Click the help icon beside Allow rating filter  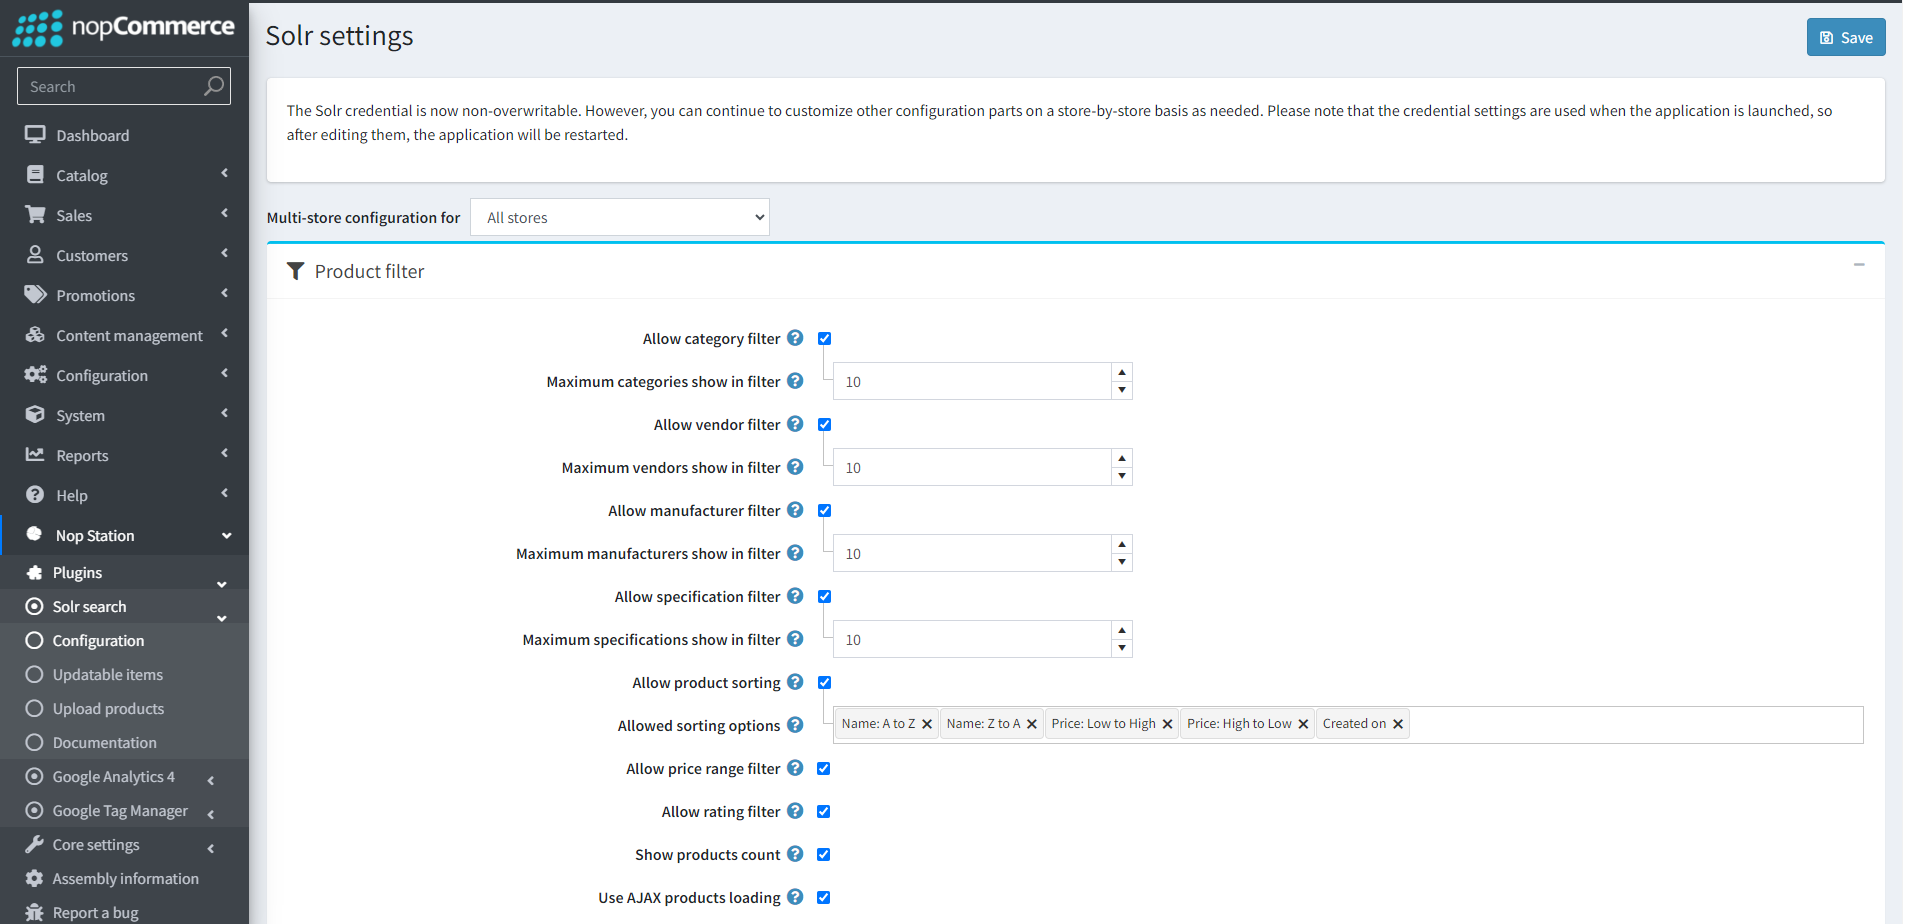click(x=795, y=811)
